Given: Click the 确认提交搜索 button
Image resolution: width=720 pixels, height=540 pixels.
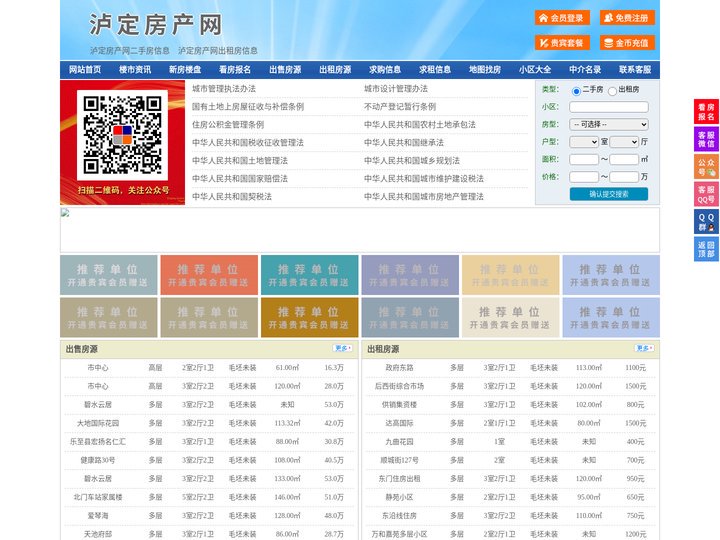Looking at the screenshot, I should [609, 194].
